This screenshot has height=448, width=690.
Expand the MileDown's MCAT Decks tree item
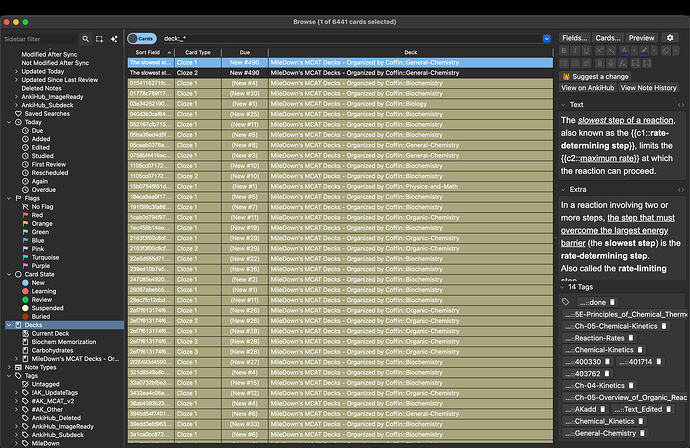(x=16, y=359)
